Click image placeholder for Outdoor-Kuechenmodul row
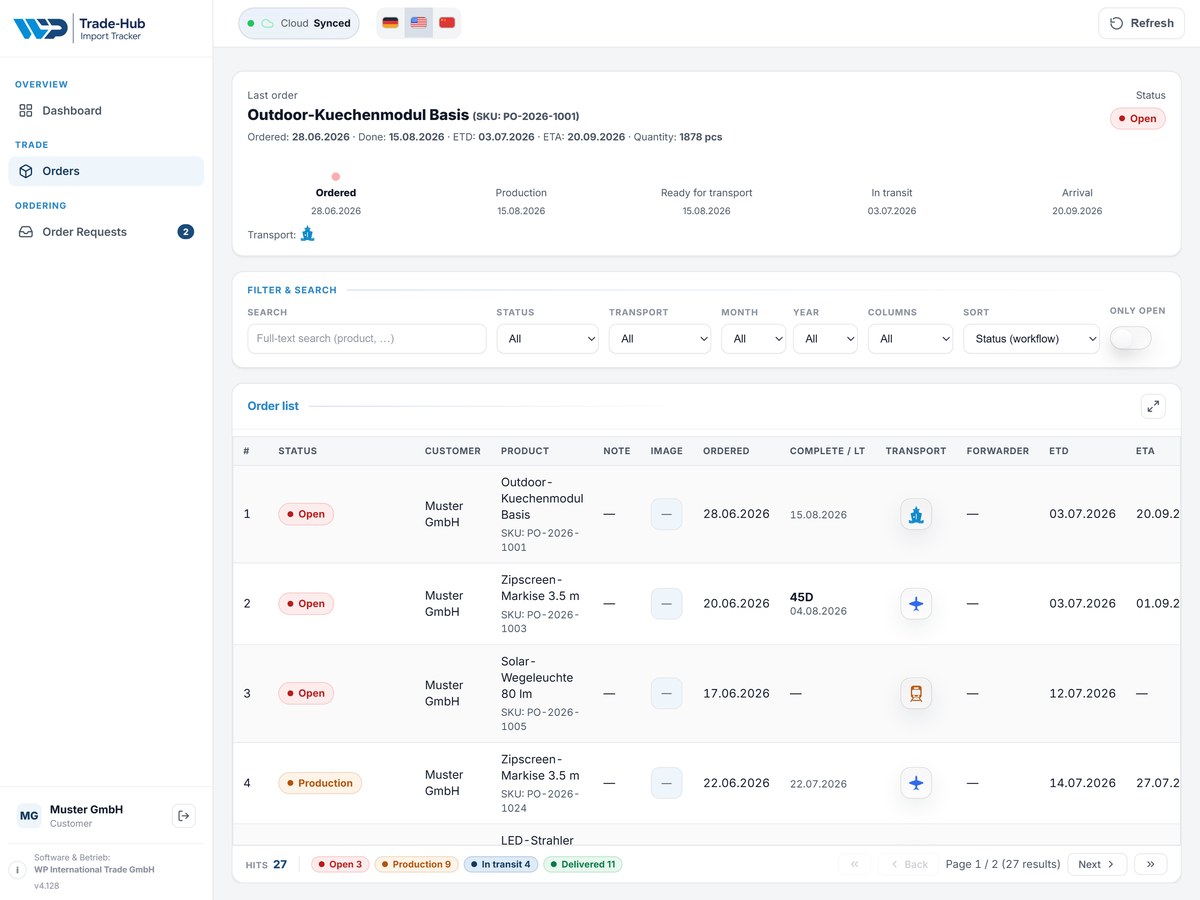The image size is (1200, 900). (x=666, y=514)
